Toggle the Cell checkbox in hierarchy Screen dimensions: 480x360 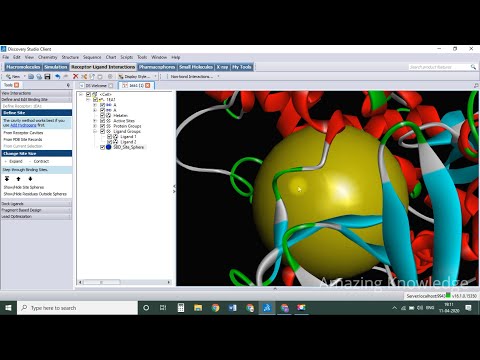[88, 95]
